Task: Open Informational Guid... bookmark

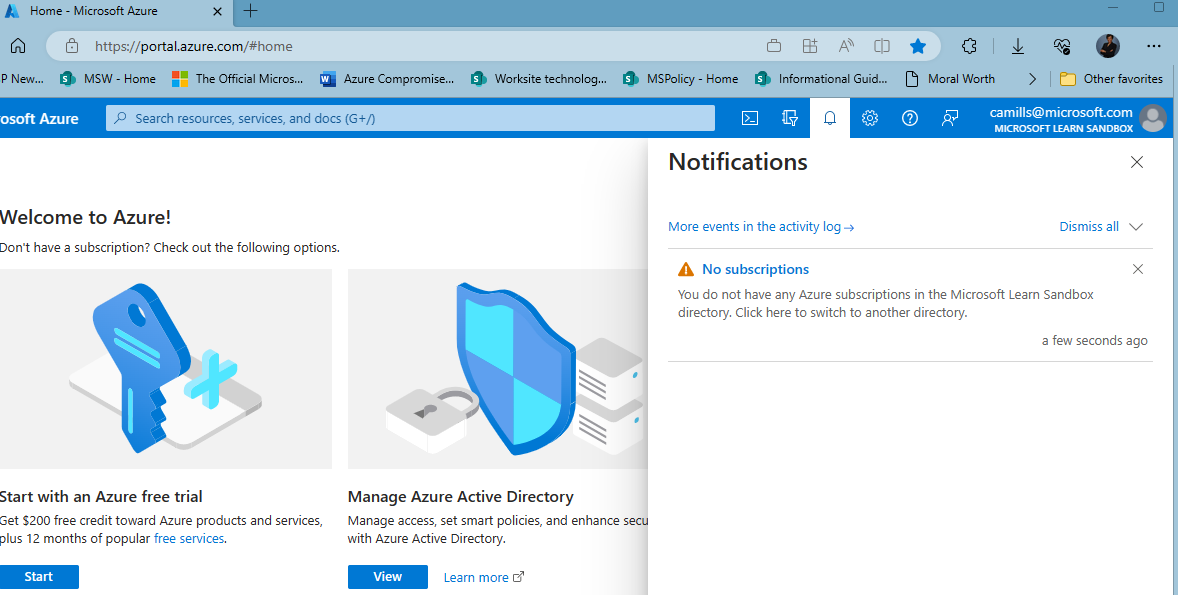Action: pyautogui.click(x=821, y=79)
